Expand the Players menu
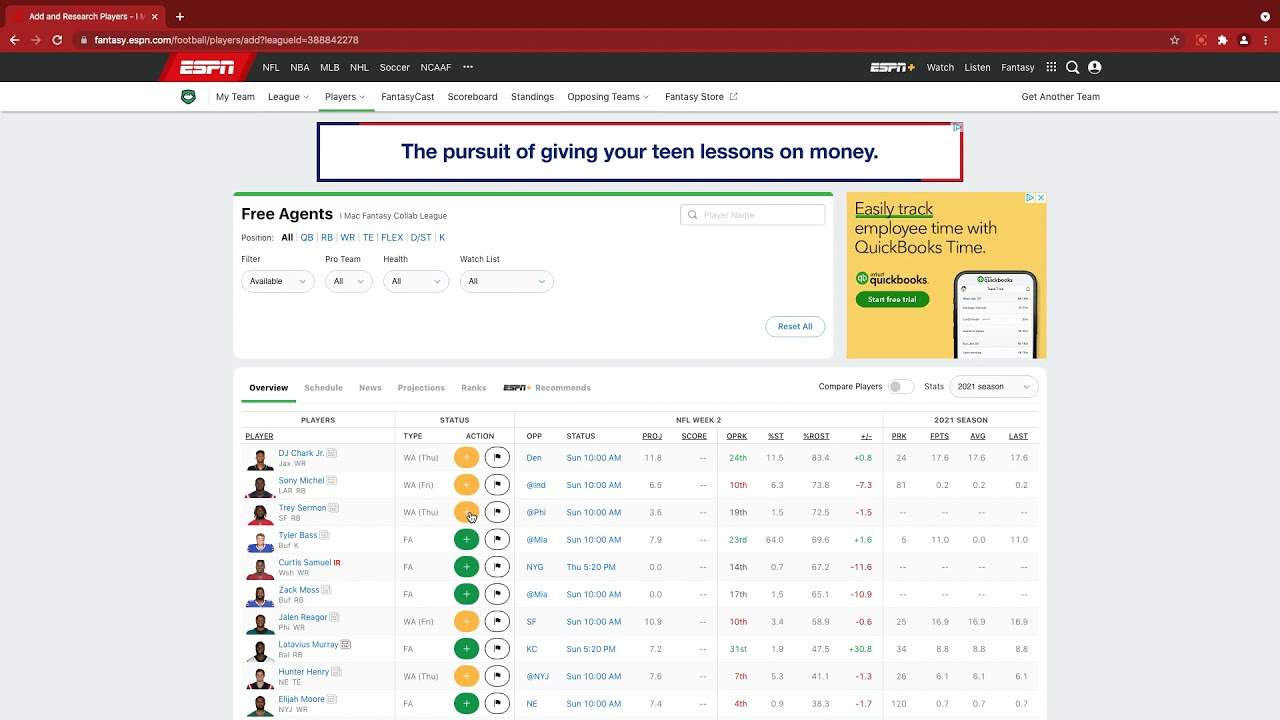This screenshot has width=1280, height=720. pos(345,97)
